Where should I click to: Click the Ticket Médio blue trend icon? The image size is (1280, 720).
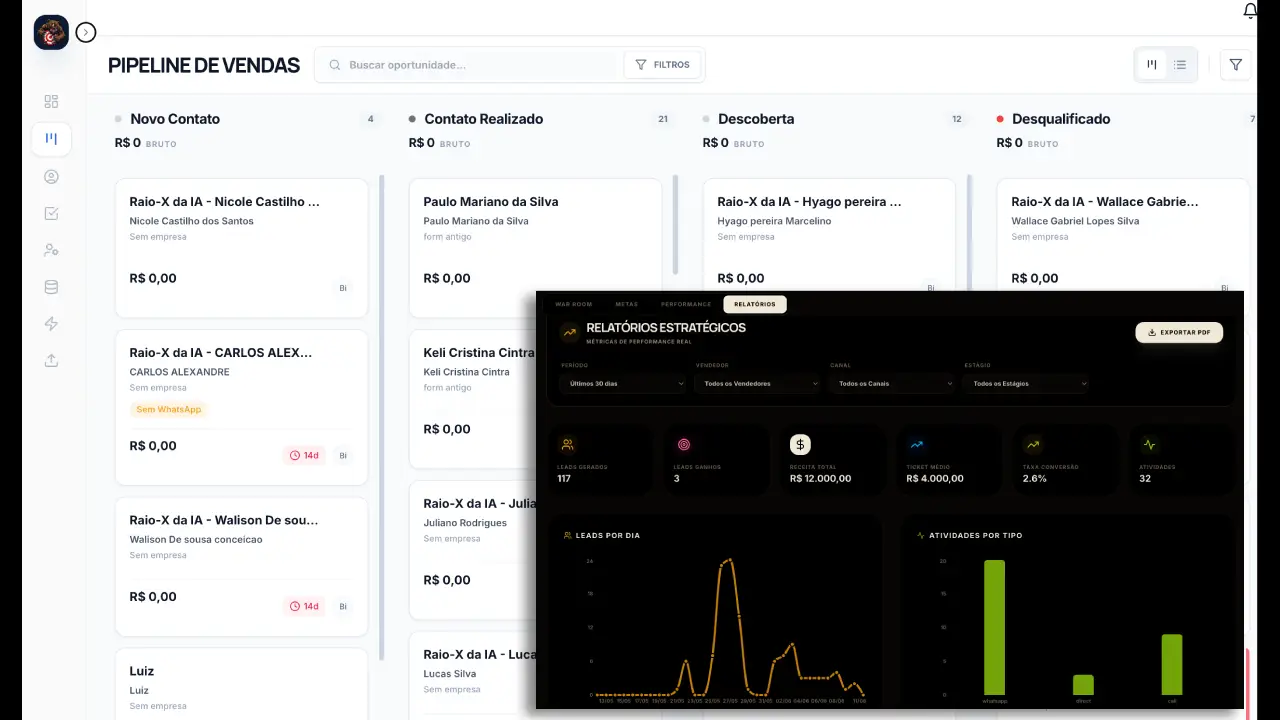pyautogui.click(x=917, y=444)
